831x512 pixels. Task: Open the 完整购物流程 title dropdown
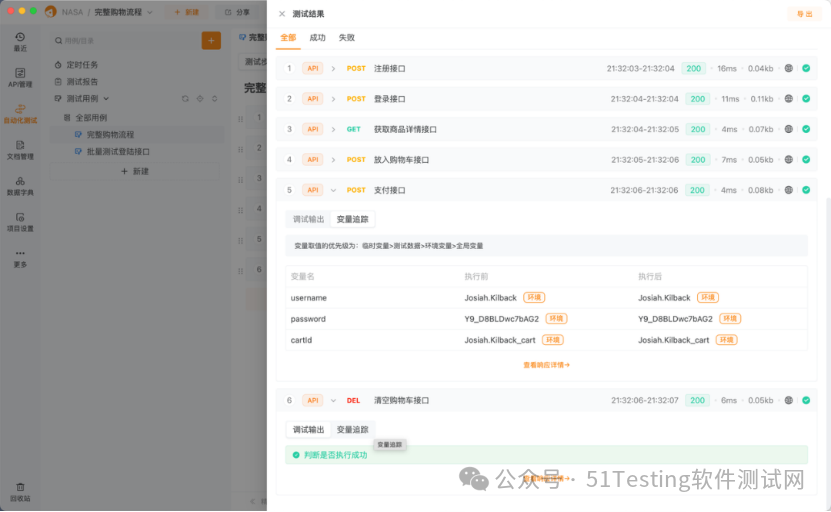pos(150,12)
